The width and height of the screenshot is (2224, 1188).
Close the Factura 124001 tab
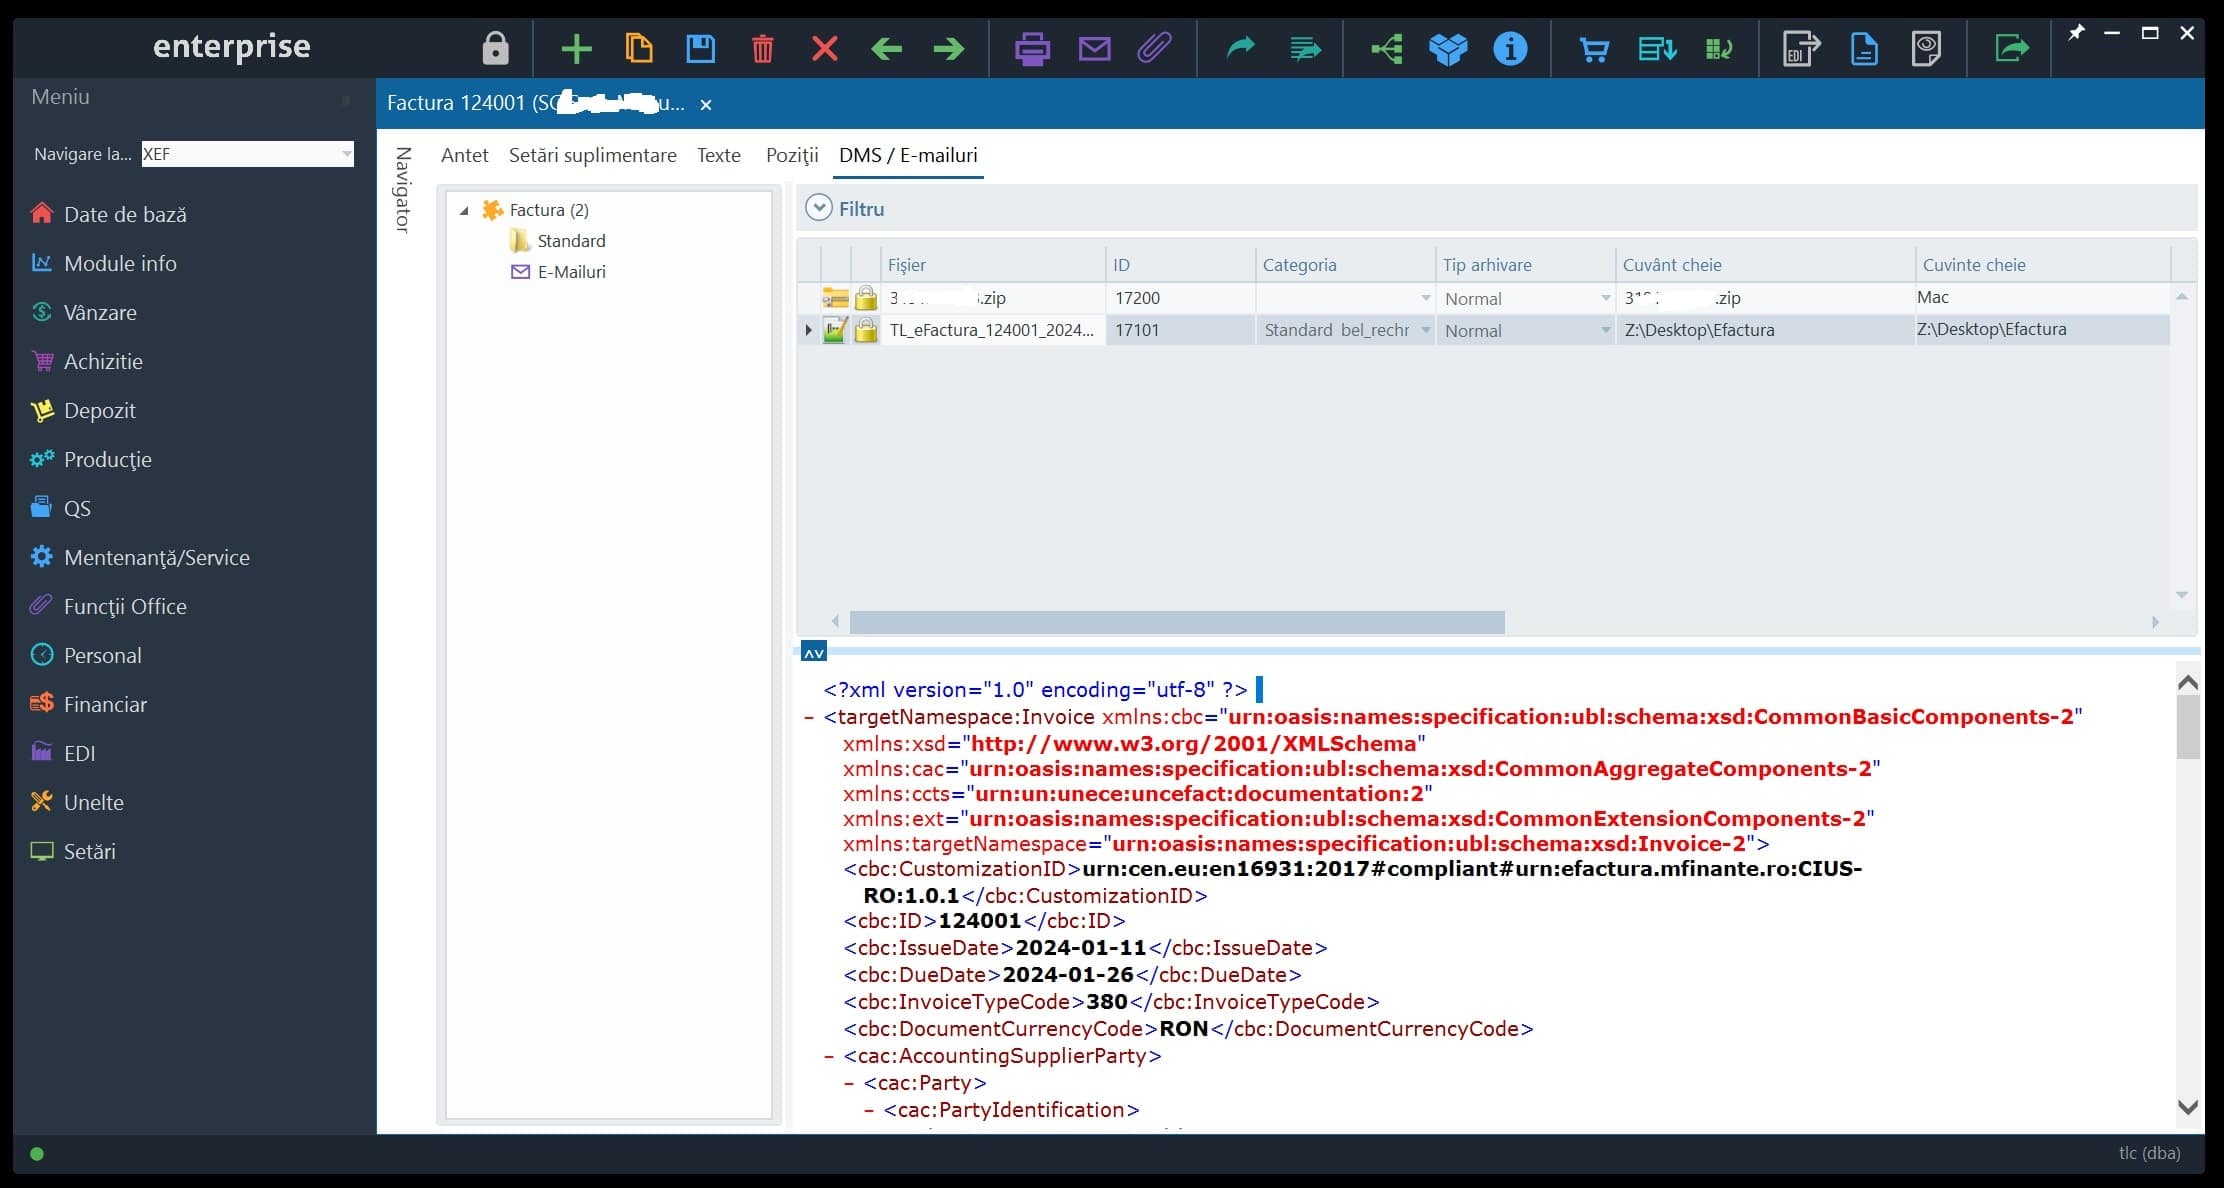tap(706, 104)
